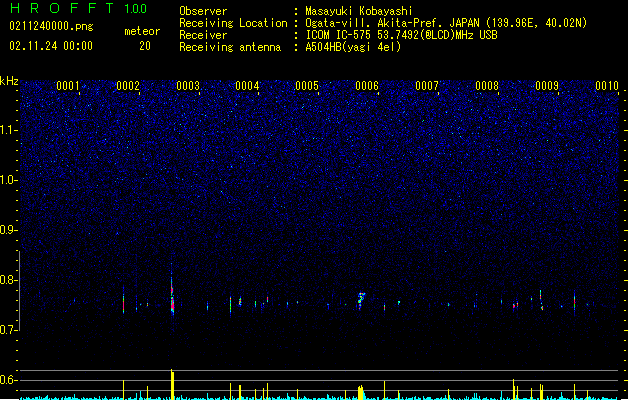629x400 pixels.
Task: Click the meteor label above the count
Action: click(142, 31)
